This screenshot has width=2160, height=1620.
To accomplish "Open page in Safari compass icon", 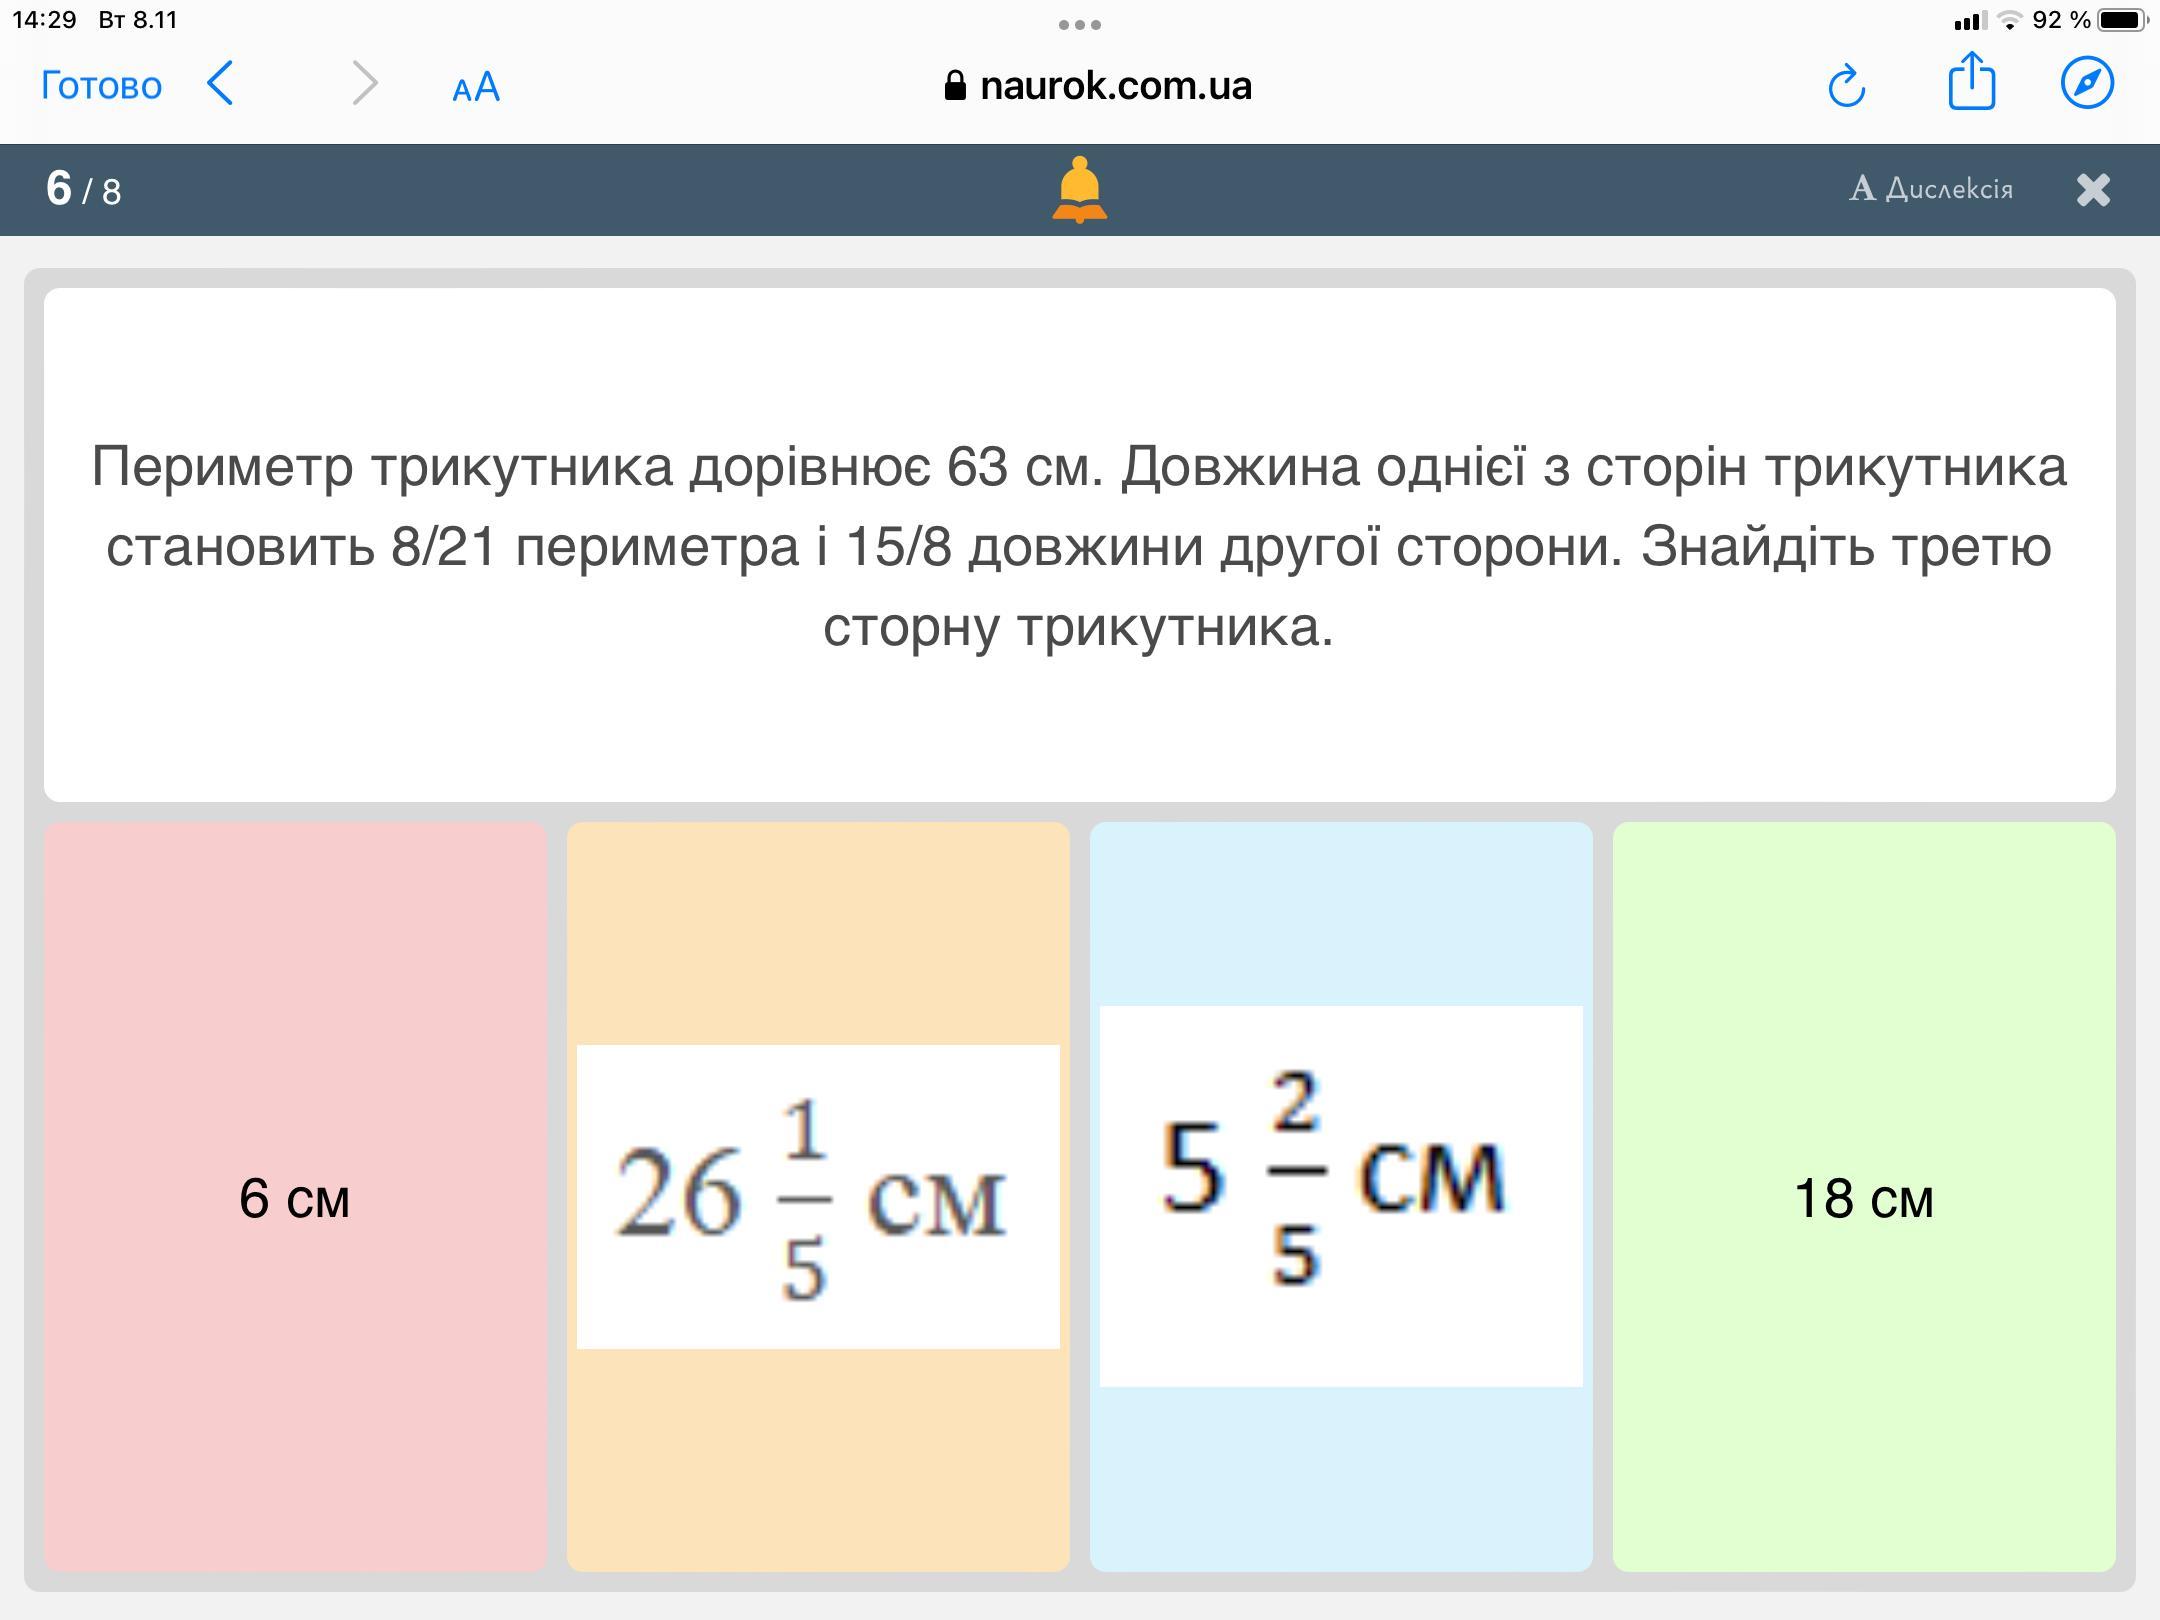I will pos(2087,83).
